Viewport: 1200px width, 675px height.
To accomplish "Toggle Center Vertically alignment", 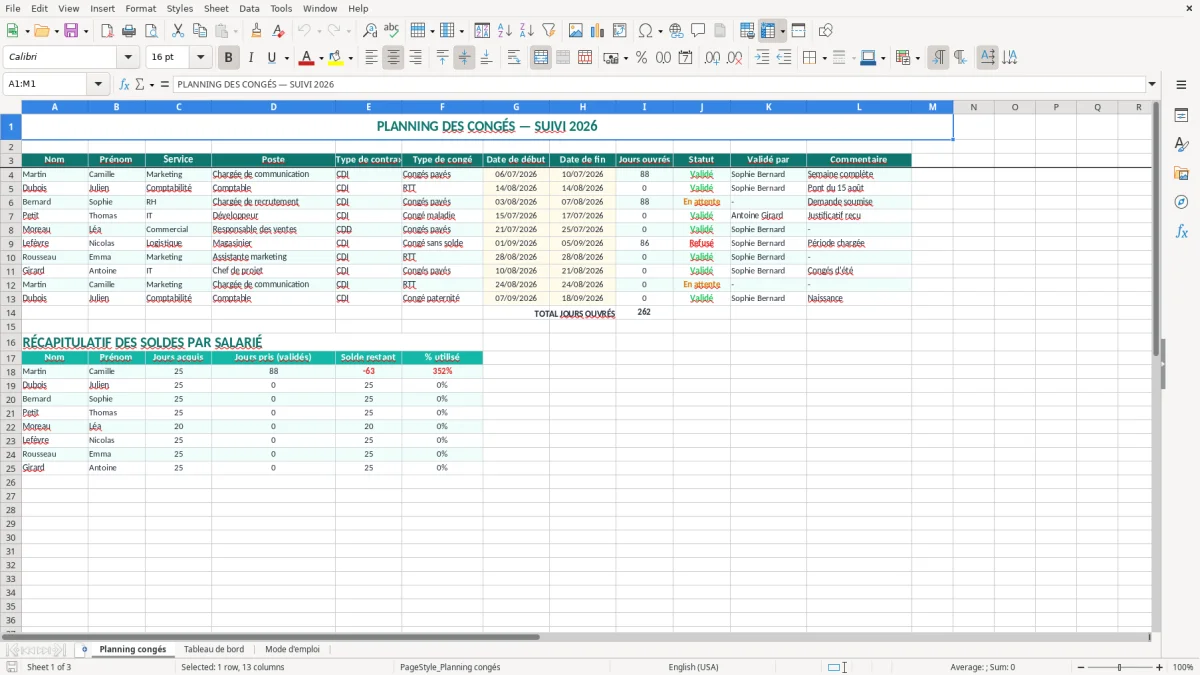I will tap(464, 58).
